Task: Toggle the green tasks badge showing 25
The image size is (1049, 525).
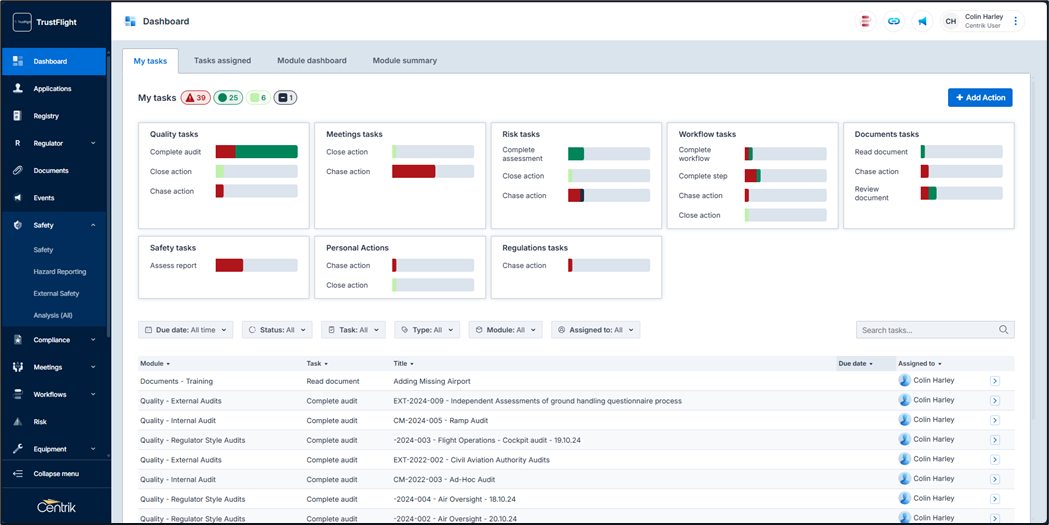Action: (x=229, y=98)
